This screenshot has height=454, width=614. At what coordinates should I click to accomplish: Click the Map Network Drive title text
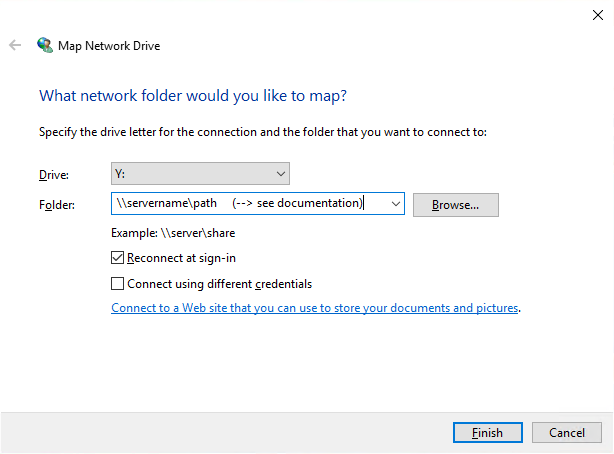(x=110, y=46)
